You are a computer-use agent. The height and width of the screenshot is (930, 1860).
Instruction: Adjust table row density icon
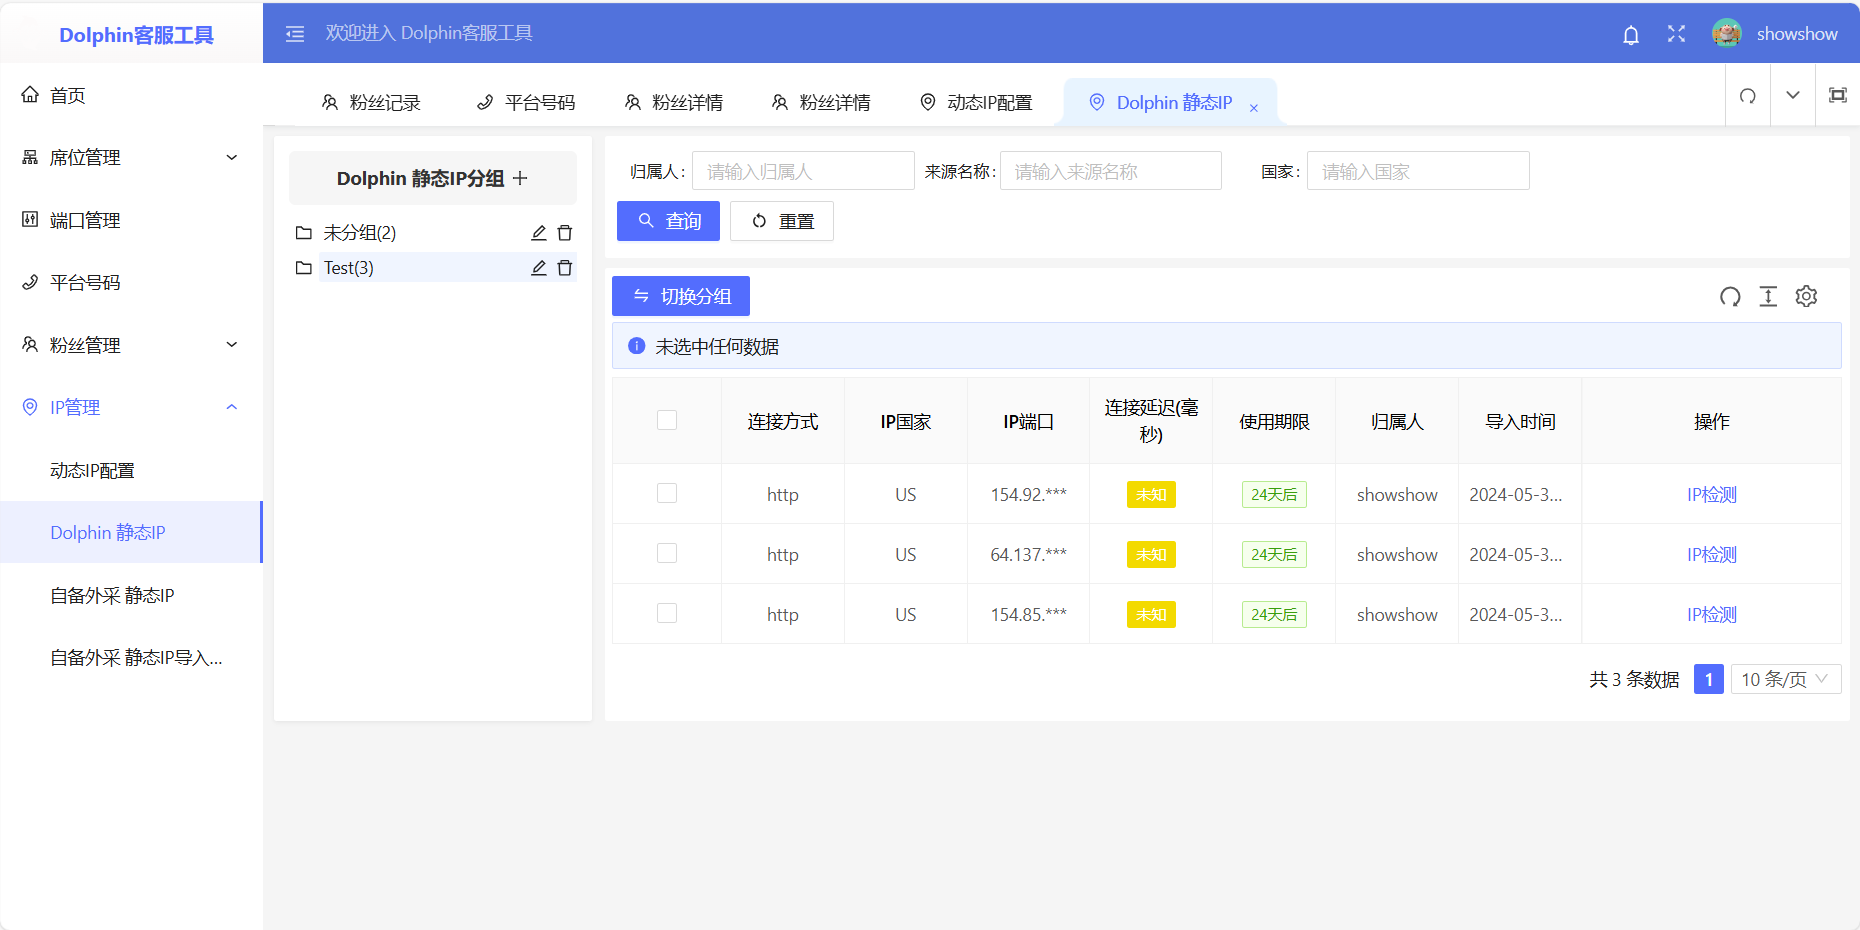click(1768, 296)
